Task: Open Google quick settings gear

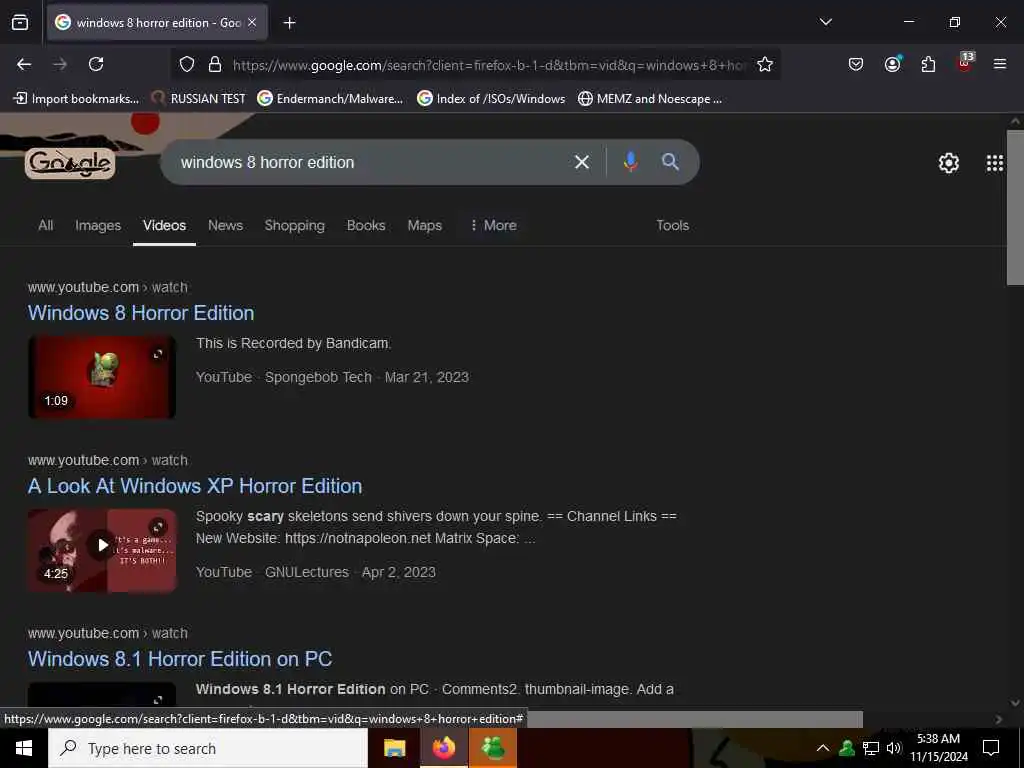Action: coord(948,163)
